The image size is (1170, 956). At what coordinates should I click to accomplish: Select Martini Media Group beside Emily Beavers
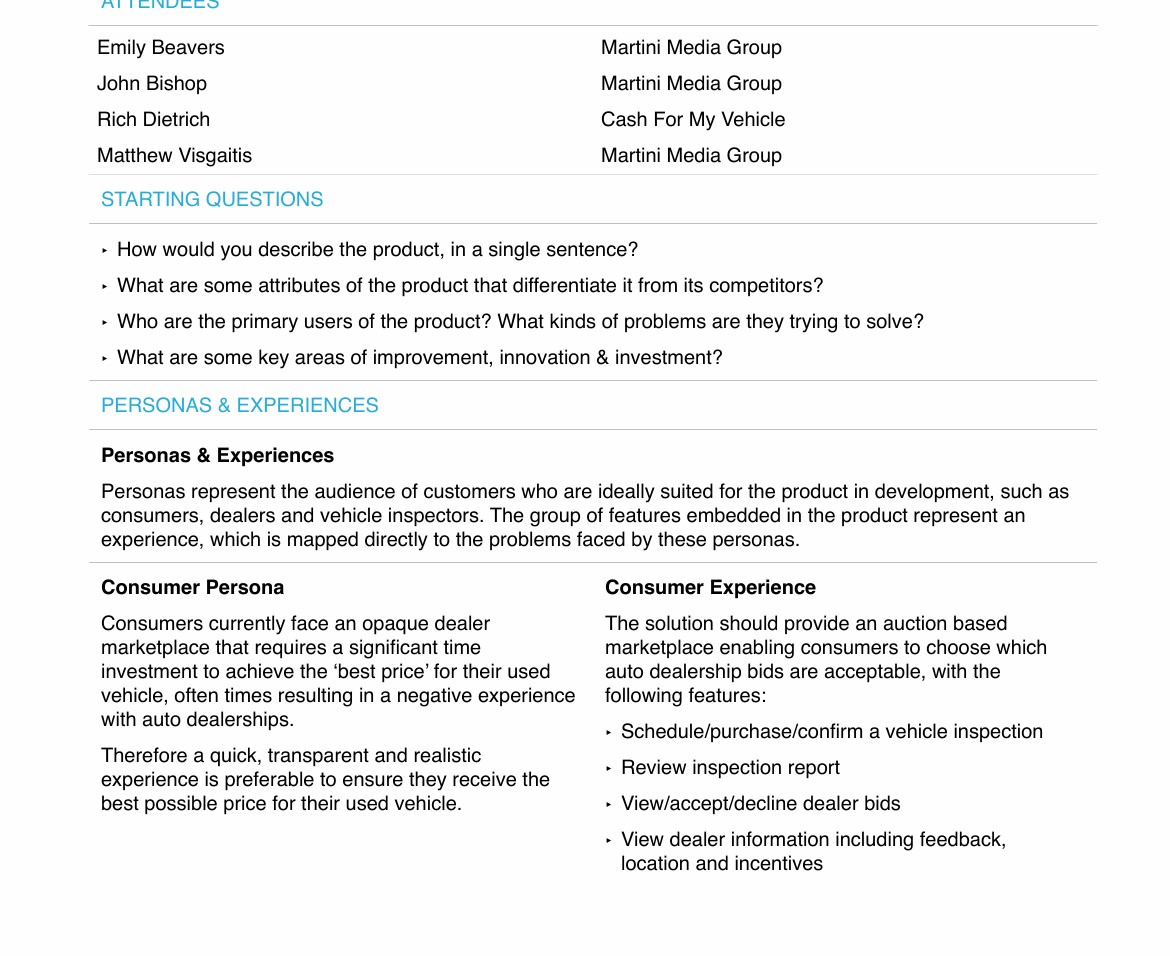[x=691, y=47]
